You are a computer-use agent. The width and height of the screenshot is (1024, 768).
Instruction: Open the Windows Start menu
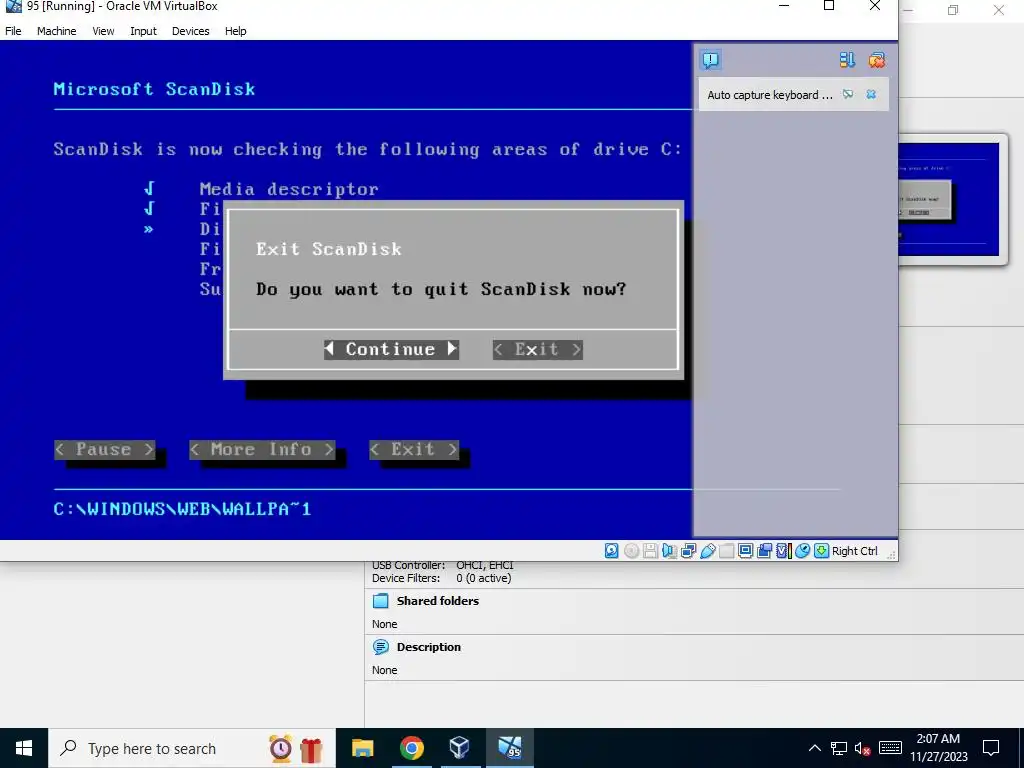point(24,748)
